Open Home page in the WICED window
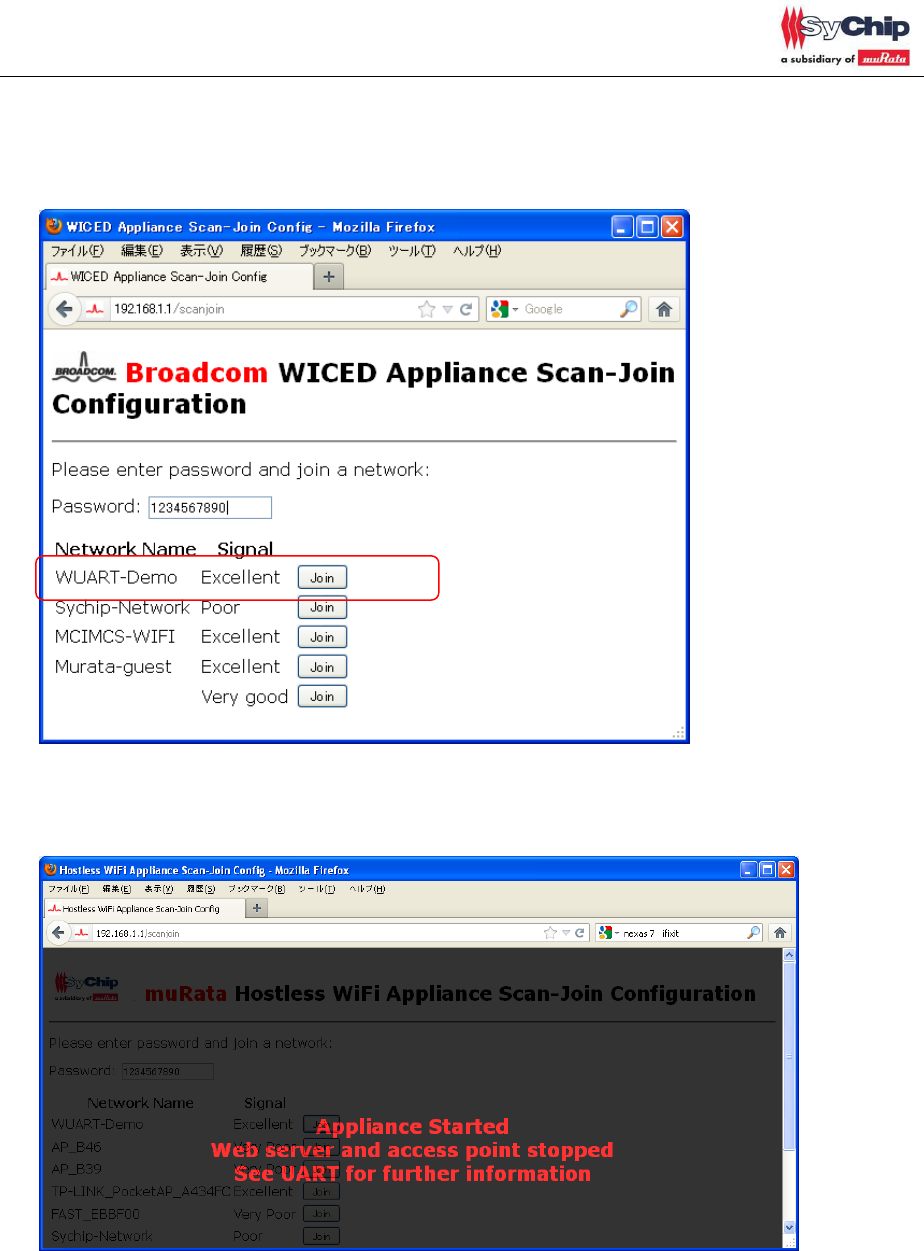The width and height of the screenshot is (924, 1251). 663,309
